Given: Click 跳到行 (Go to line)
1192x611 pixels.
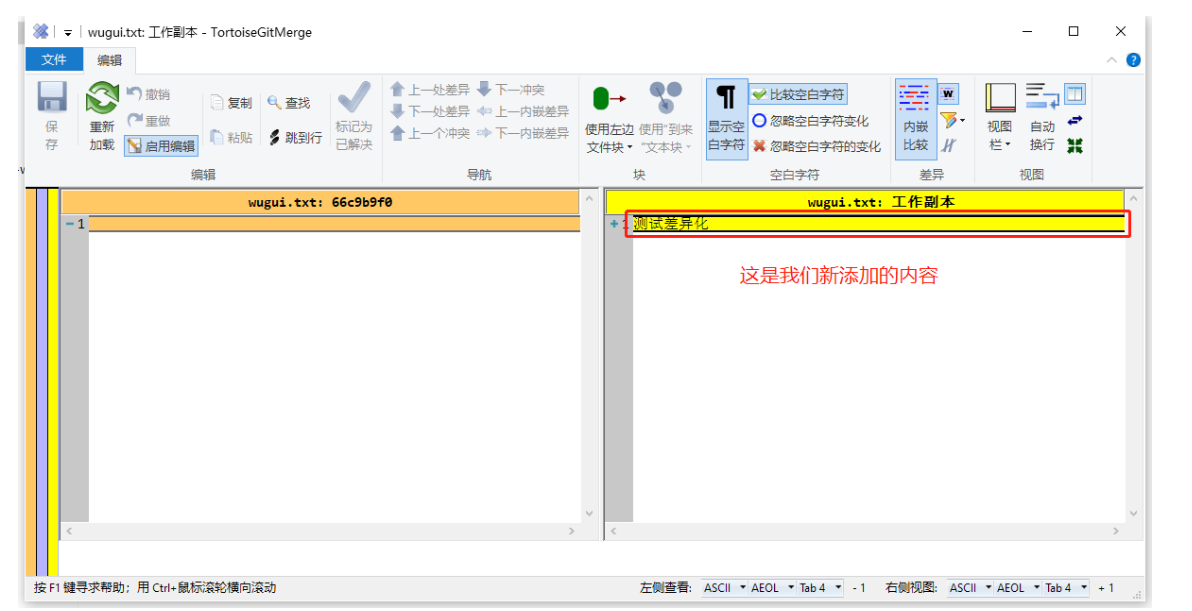Looking at the screenshot, I should [297, 135].
